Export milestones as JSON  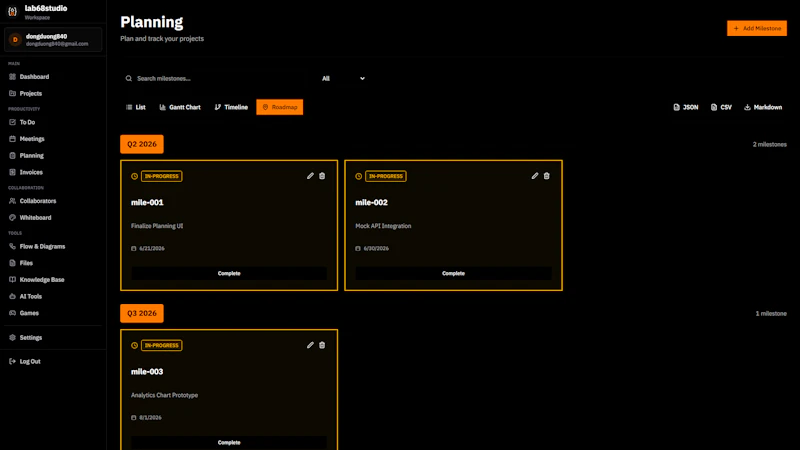pos(686,107)
